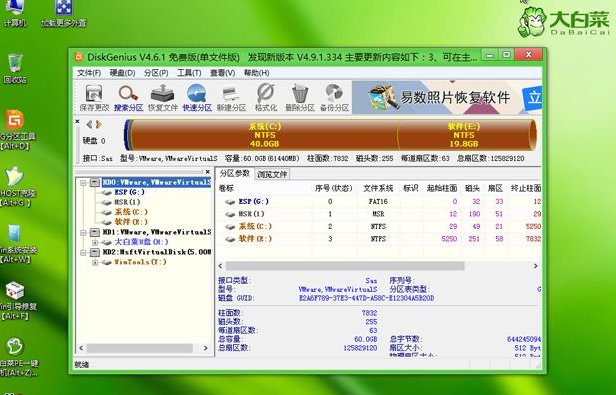This screenshot has height=395, width=616.
Task: Expand the 大白菜U盘(H:) tree node
Action: coord(95,243)
